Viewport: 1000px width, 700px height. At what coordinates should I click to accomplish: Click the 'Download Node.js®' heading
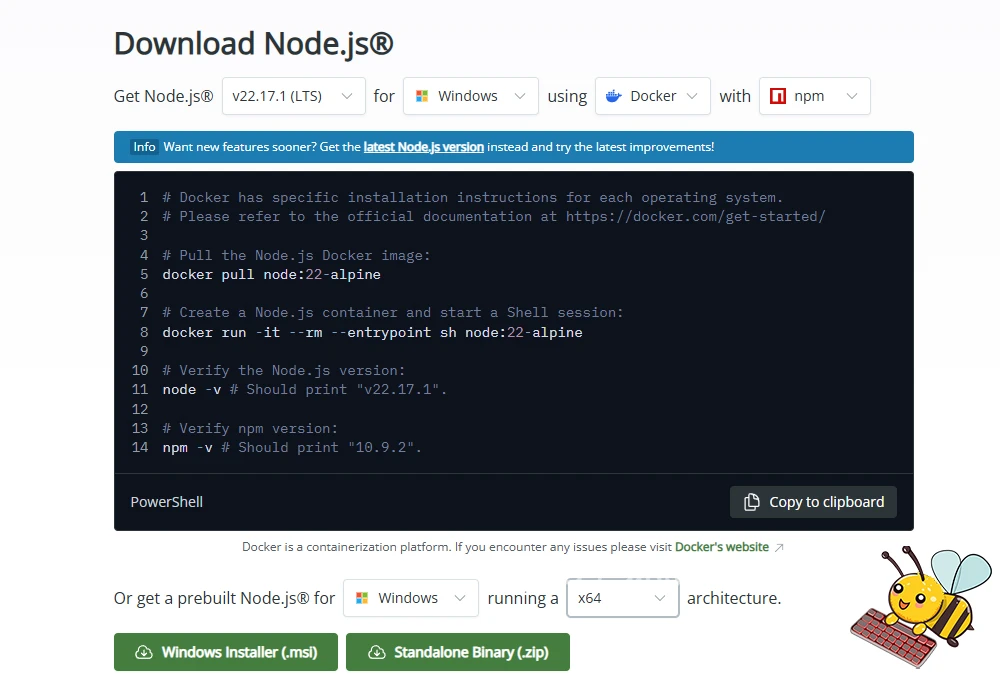coord(253,43)
